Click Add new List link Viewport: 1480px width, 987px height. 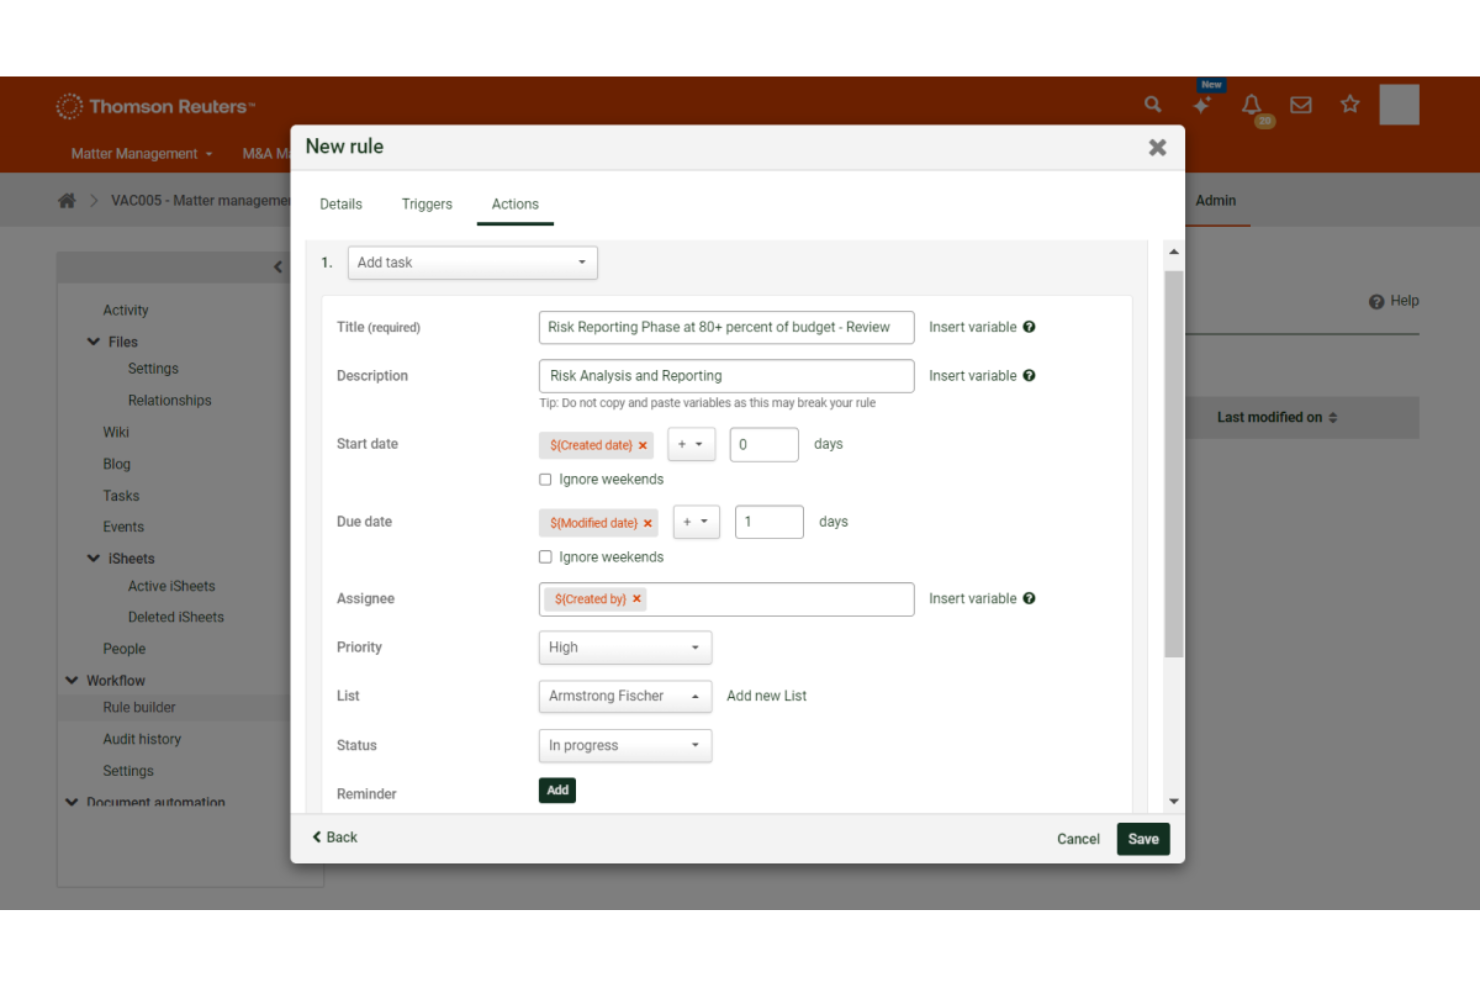[766, 696]
